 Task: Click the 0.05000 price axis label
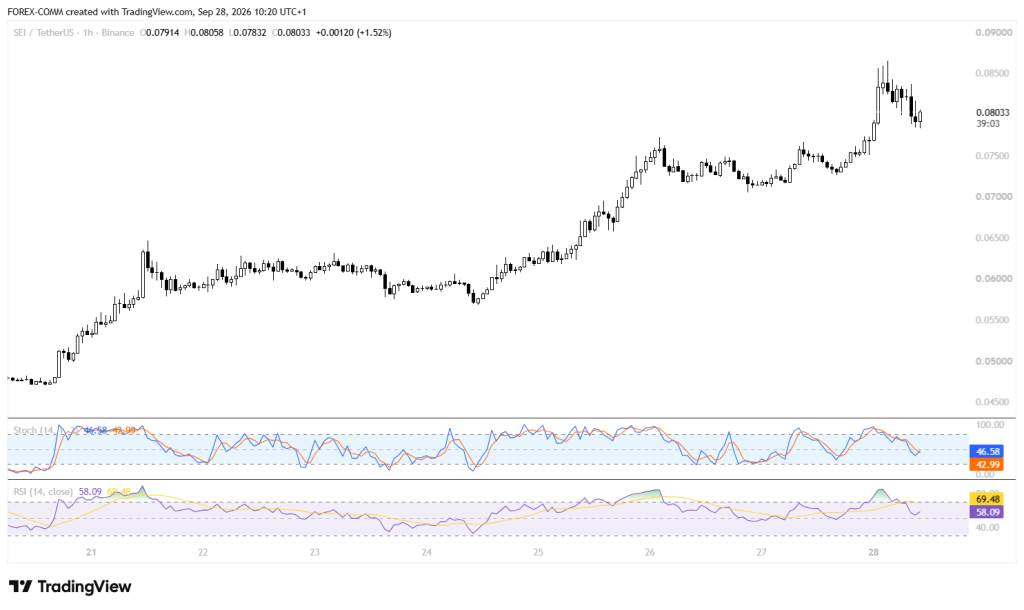pyautogui.click(x=993, y=361)
